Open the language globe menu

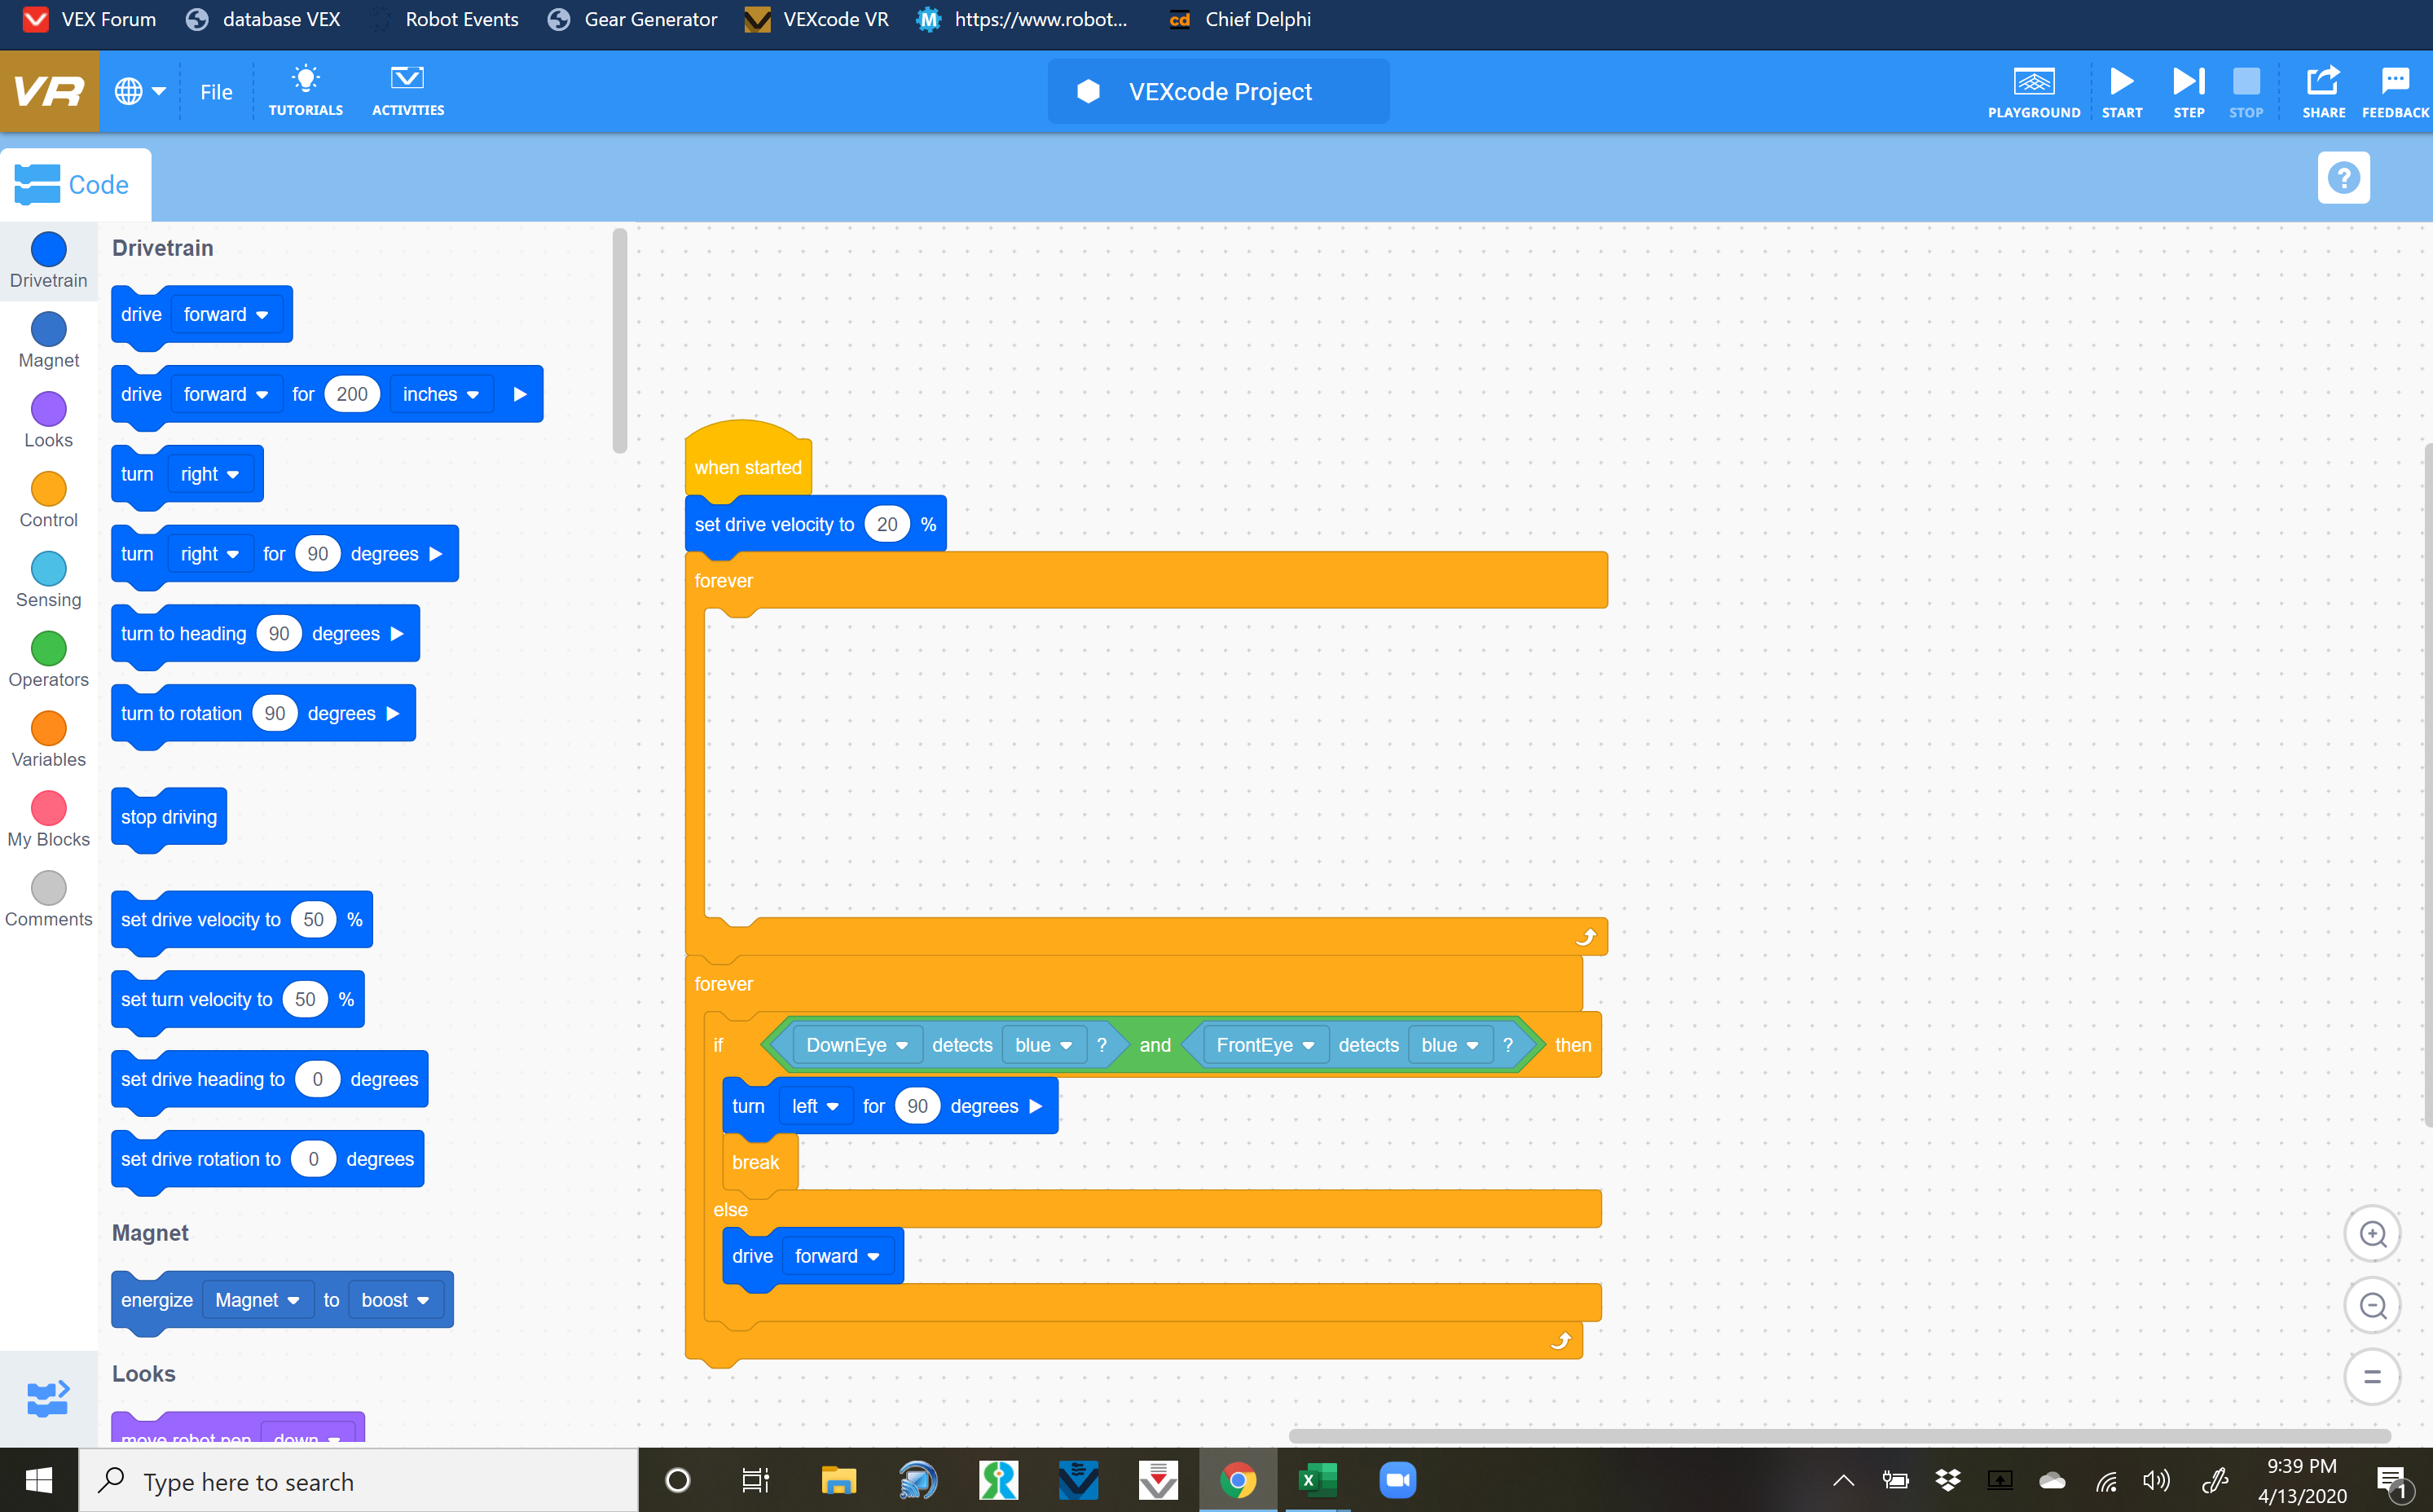(x=139, y=91)
